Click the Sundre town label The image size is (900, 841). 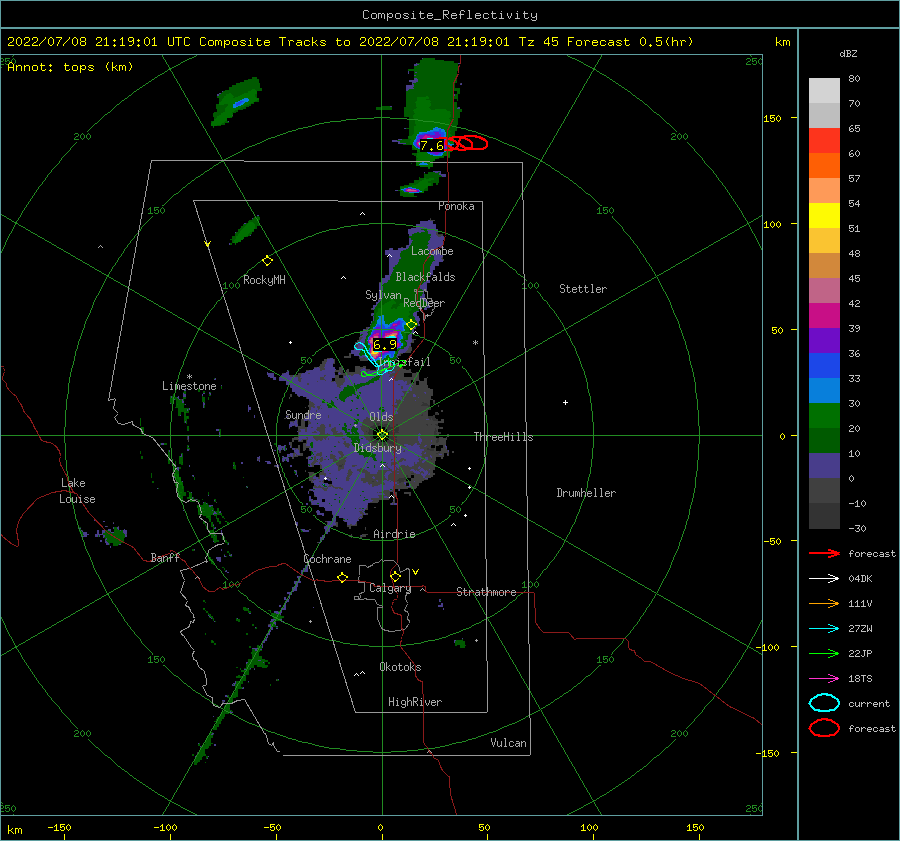303,414
